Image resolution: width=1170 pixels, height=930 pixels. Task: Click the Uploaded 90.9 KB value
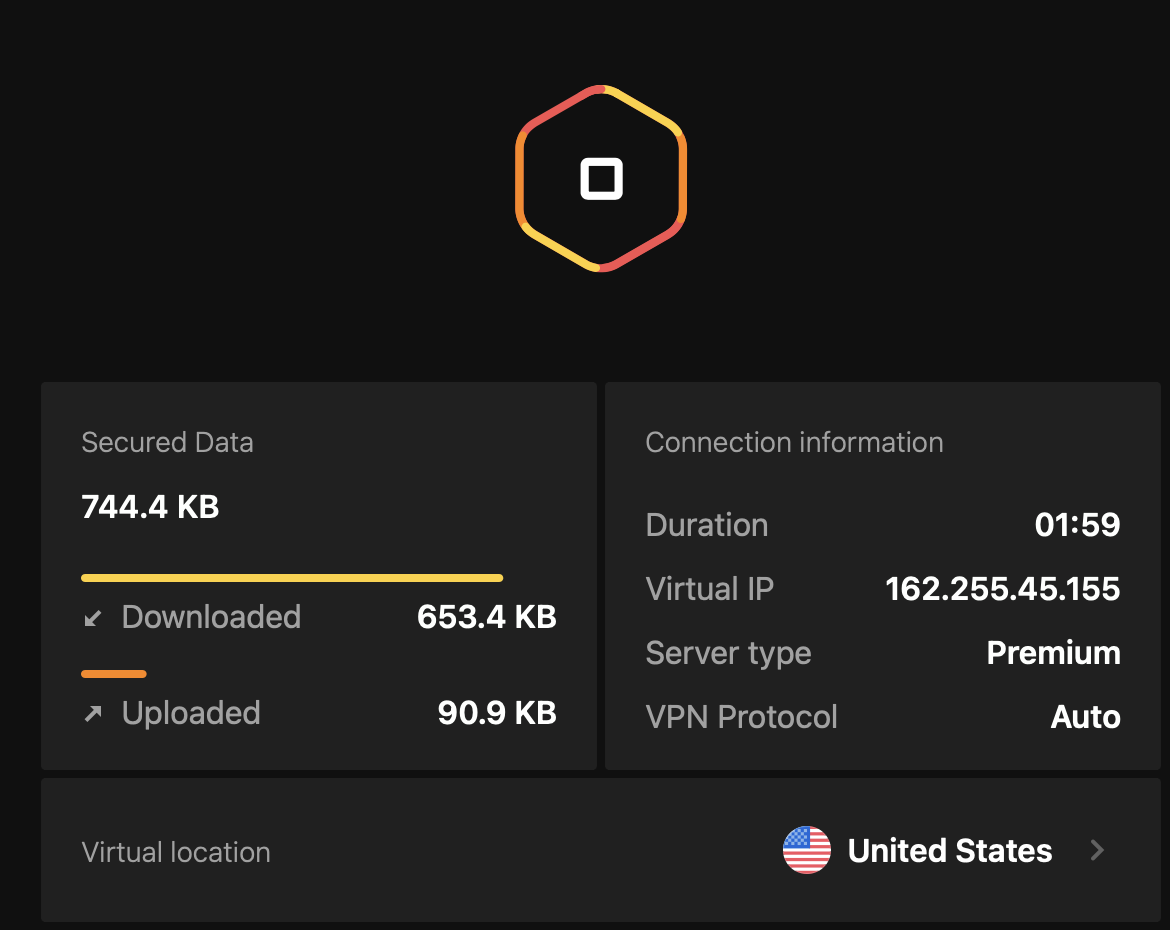[x=496, y=713]
